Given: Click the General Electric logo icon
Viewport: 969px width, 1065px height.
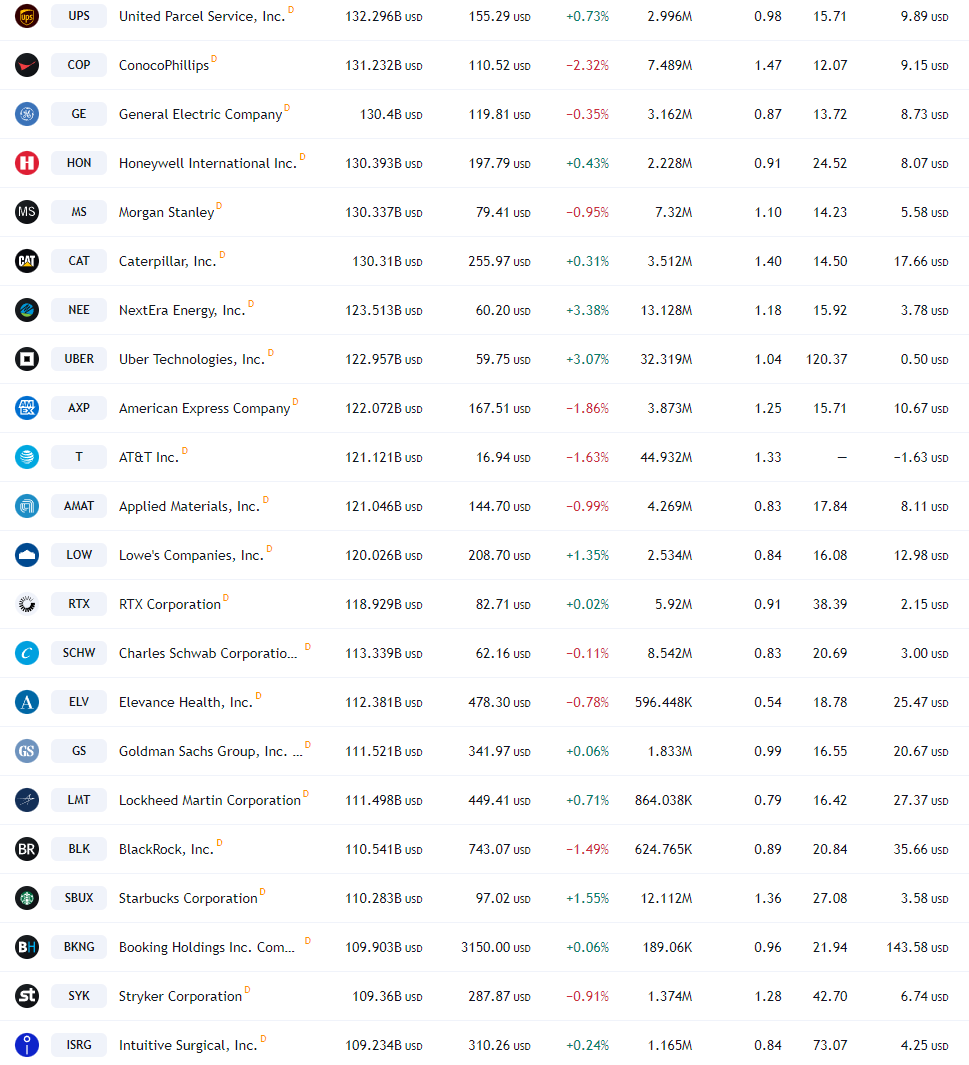Looking at the screenshot, I should 27,114.
